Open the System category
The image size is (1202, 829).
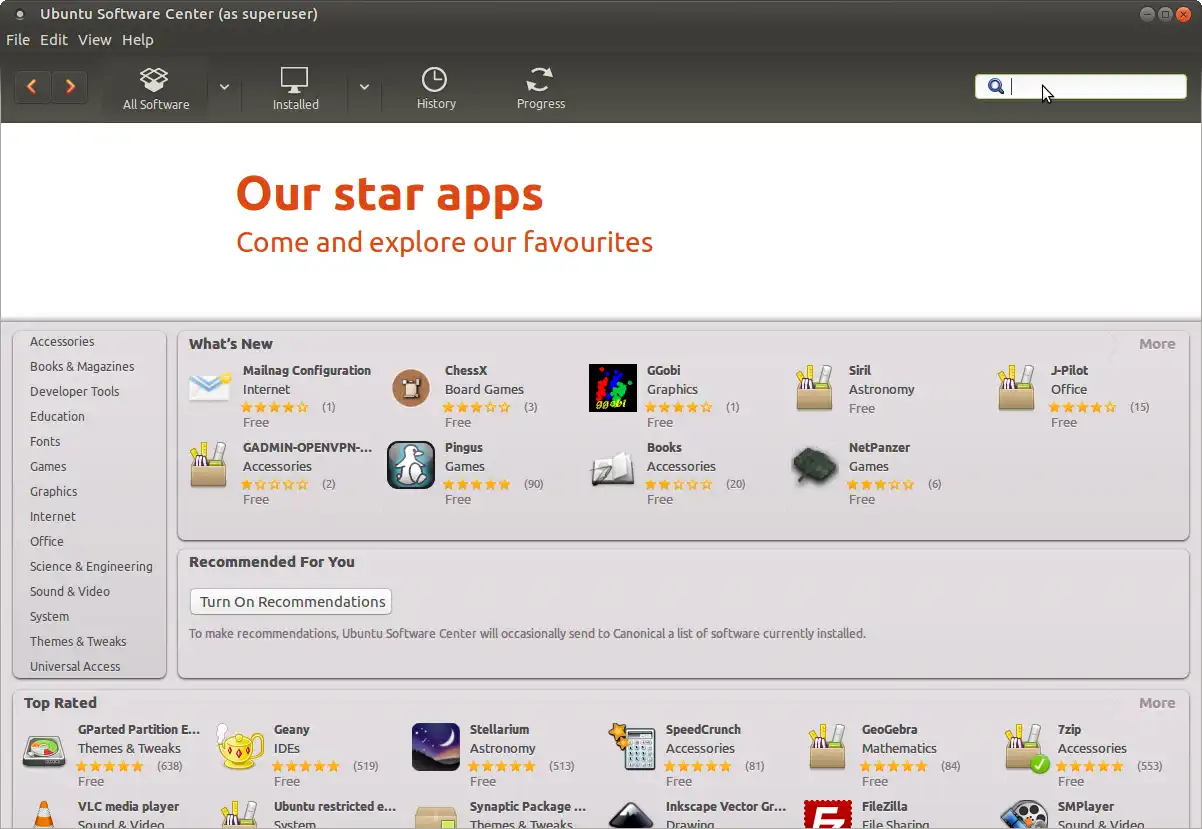tap(50, 617)
